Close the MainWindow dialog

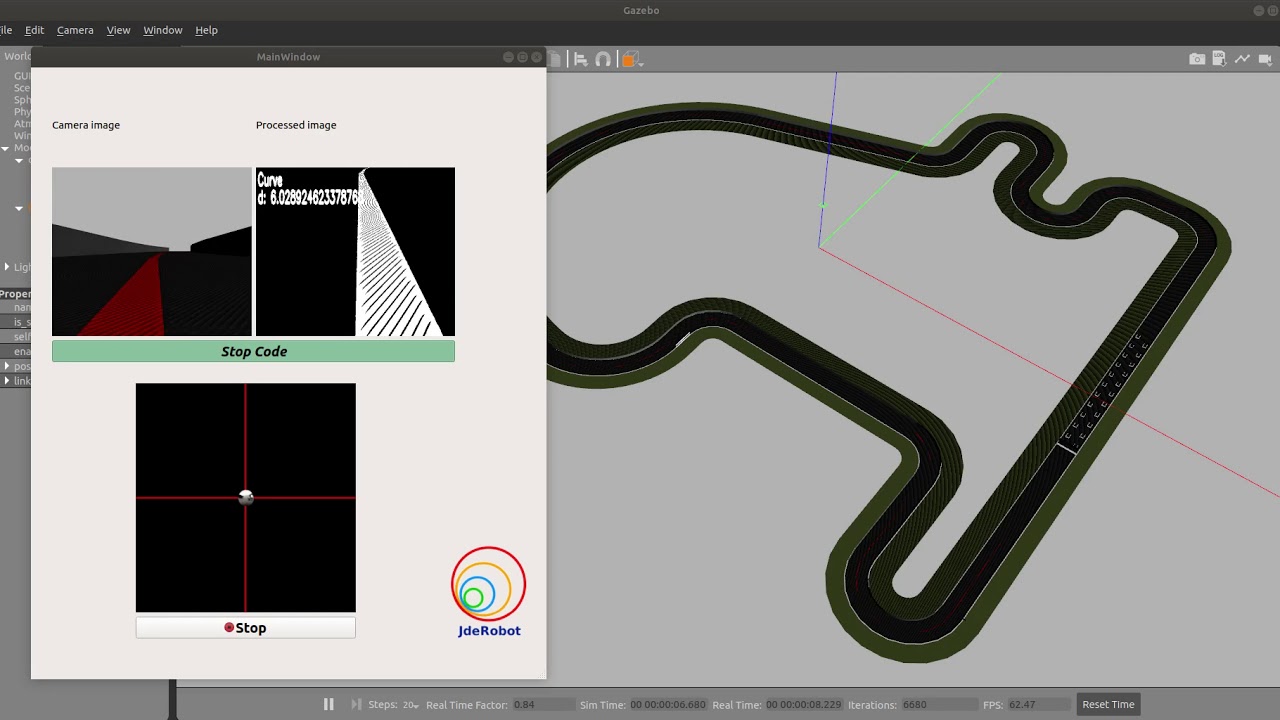(536, 57)
